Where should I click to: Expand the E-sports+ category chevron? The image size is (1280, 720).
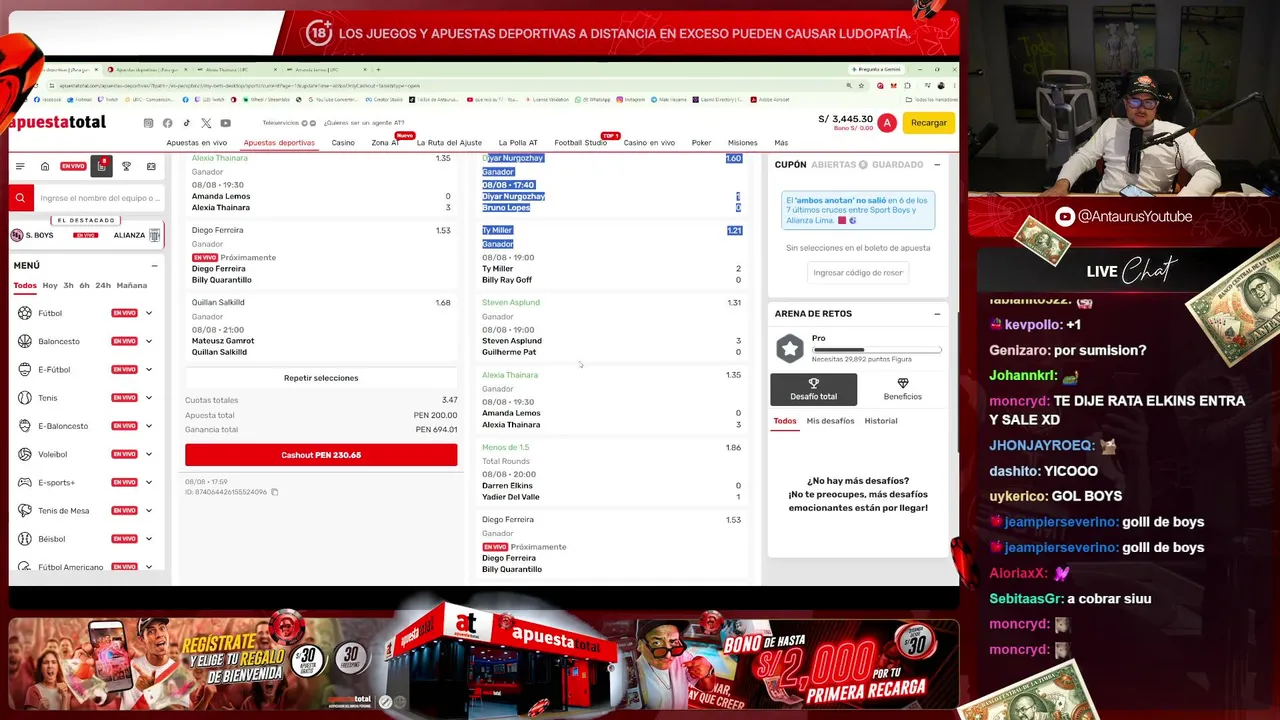149,482
